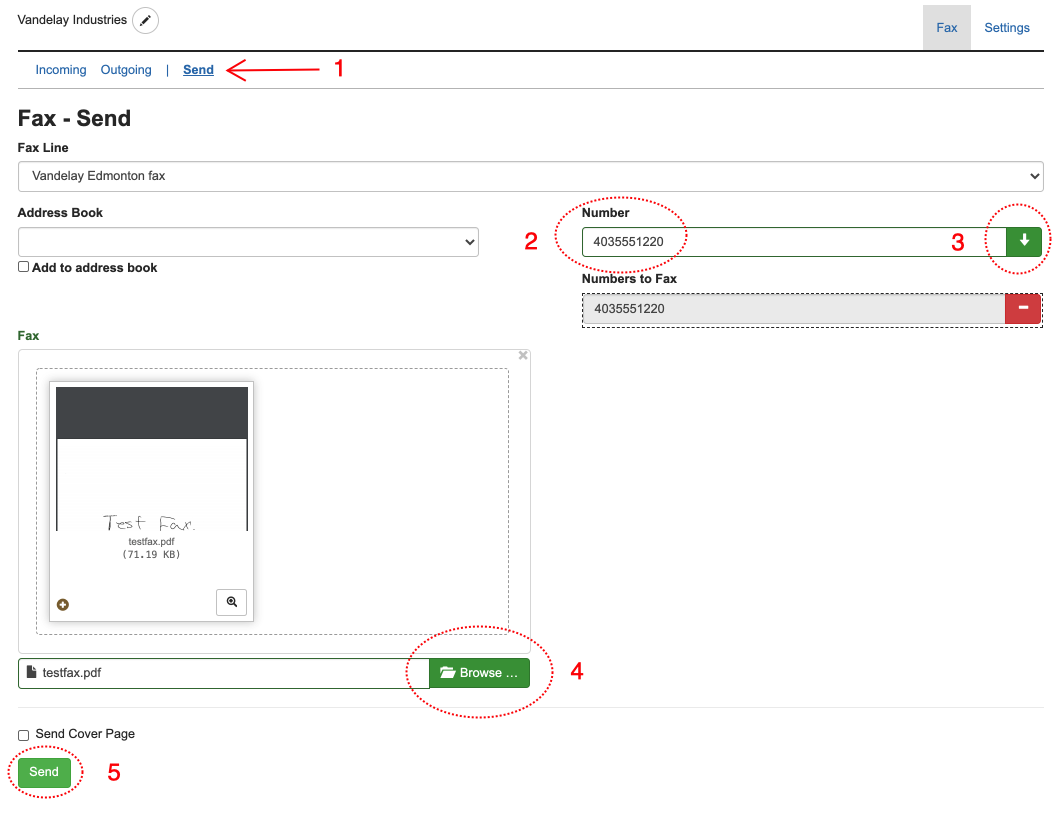The image size is (1059, 815).
Task: Click the plus icon on the testfax.pdf thumbnail
Action: (63, 604)
